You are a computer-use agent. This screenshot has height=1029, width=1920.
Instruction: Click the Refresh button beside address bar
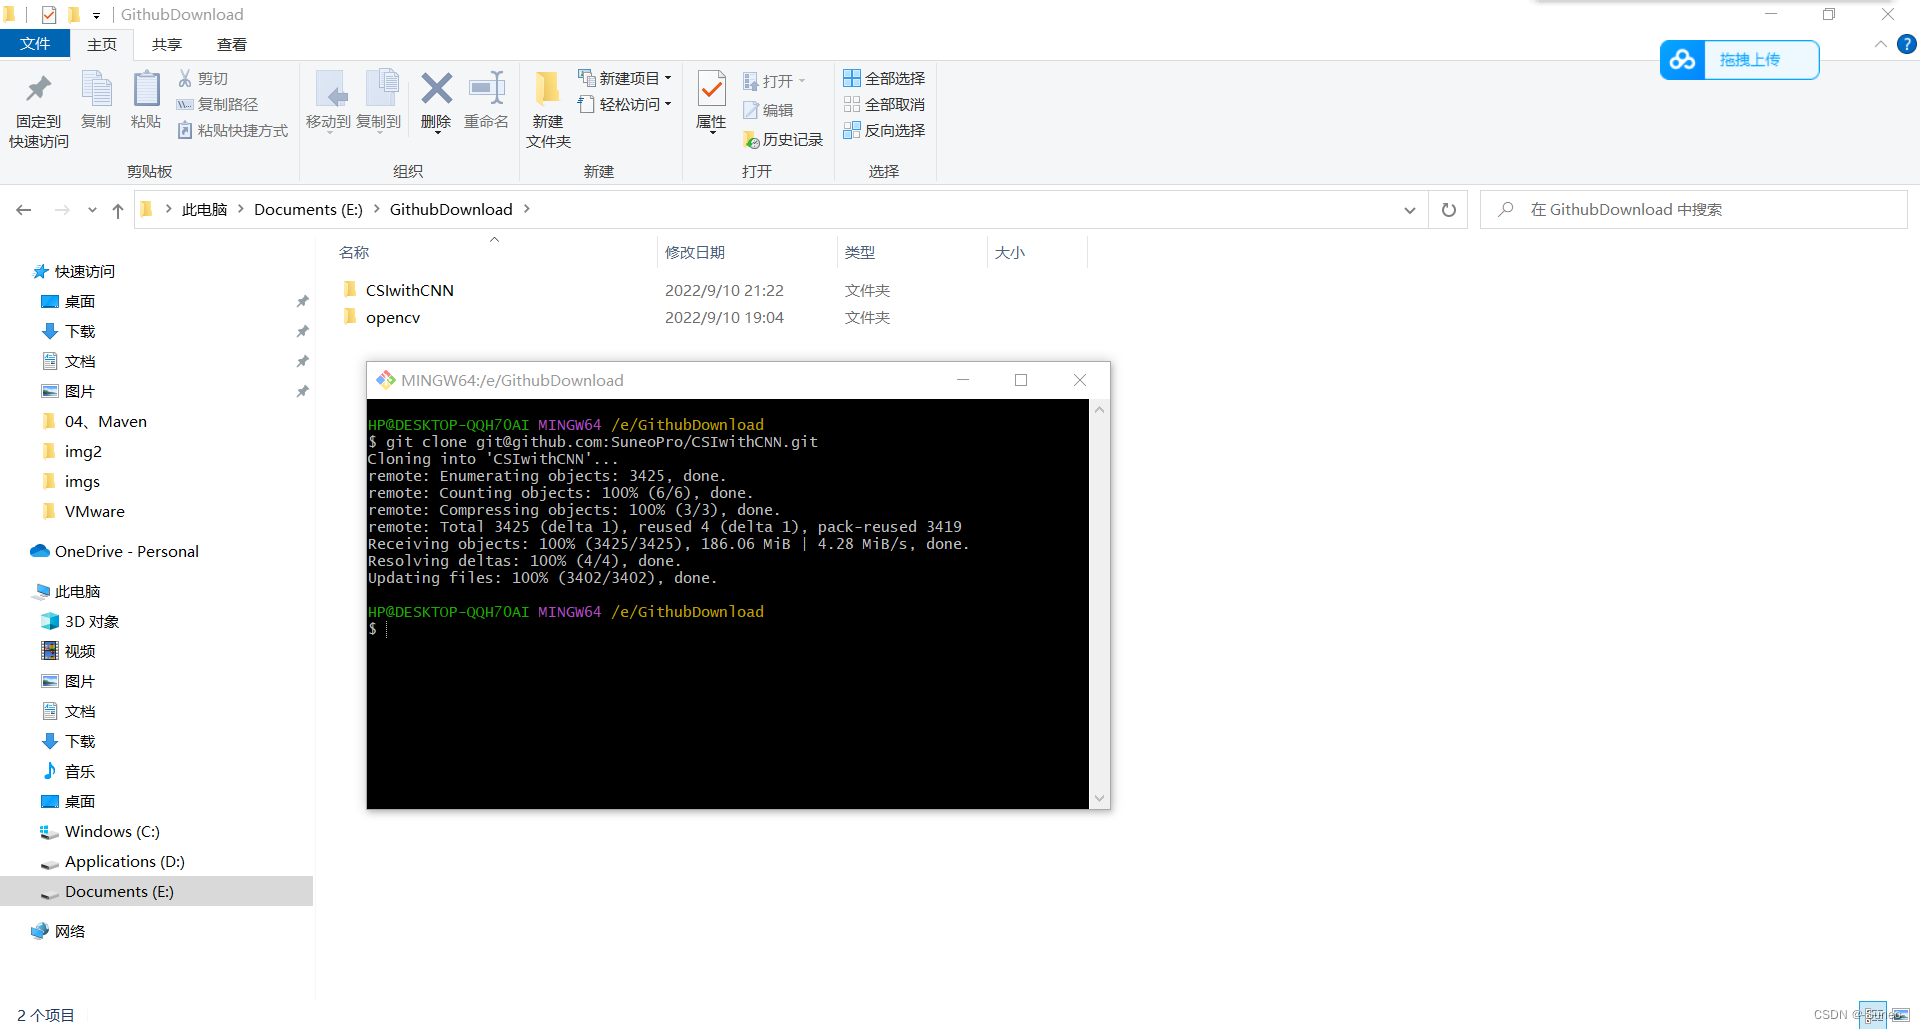(x=1448, y=210)
